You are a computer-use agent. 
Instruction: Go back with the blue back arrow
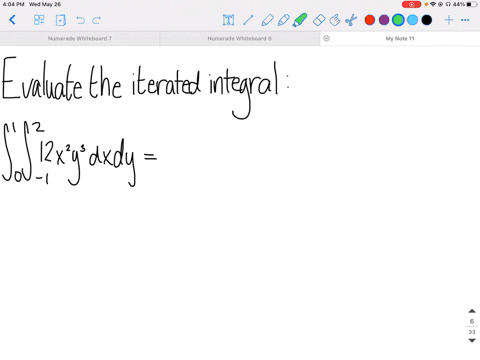[12, 20]
